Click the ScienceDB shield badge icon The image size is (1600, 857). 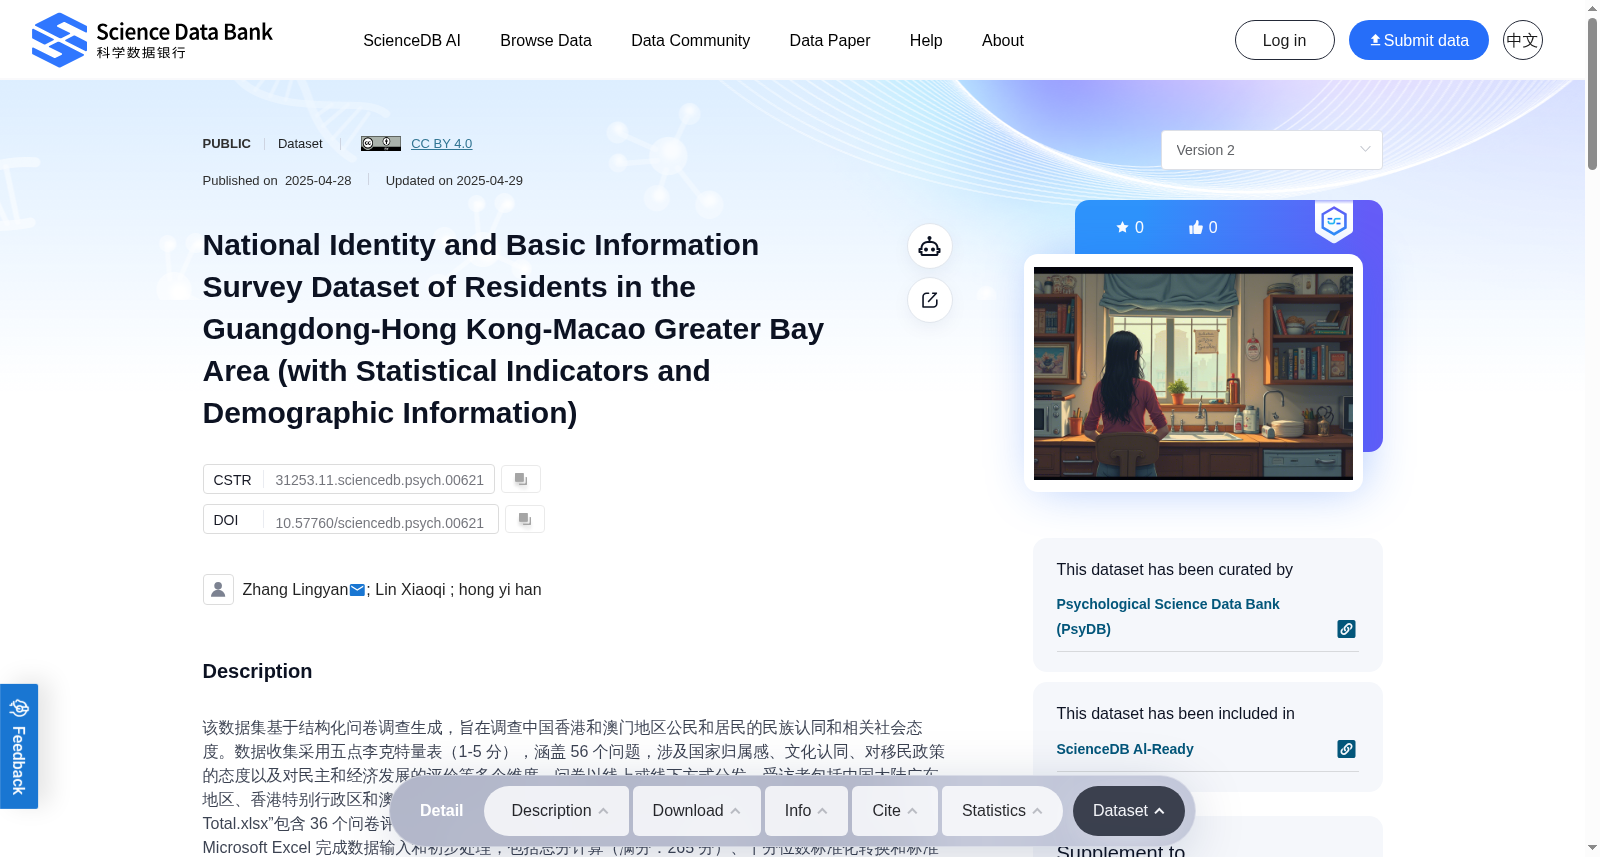(1334, 221)
